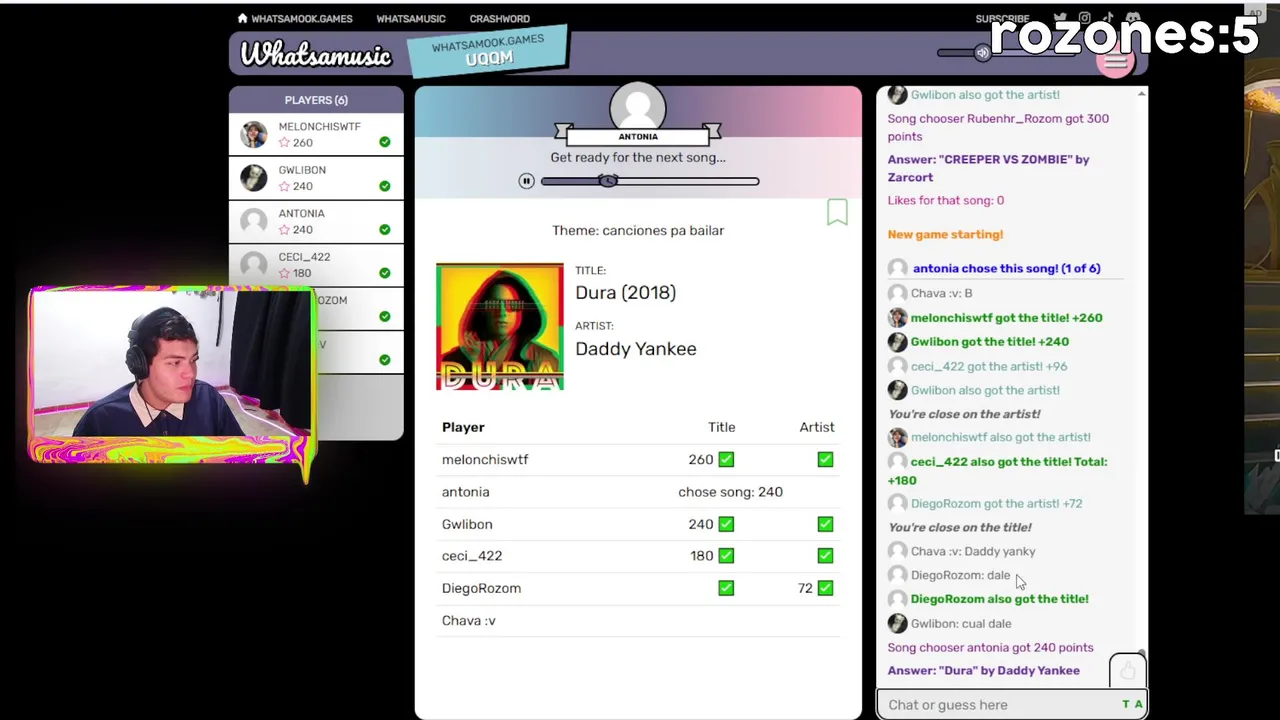Focus the Chat or guess here field
This screenshot has height=720, width=1280.
[x=1000, y=705]
